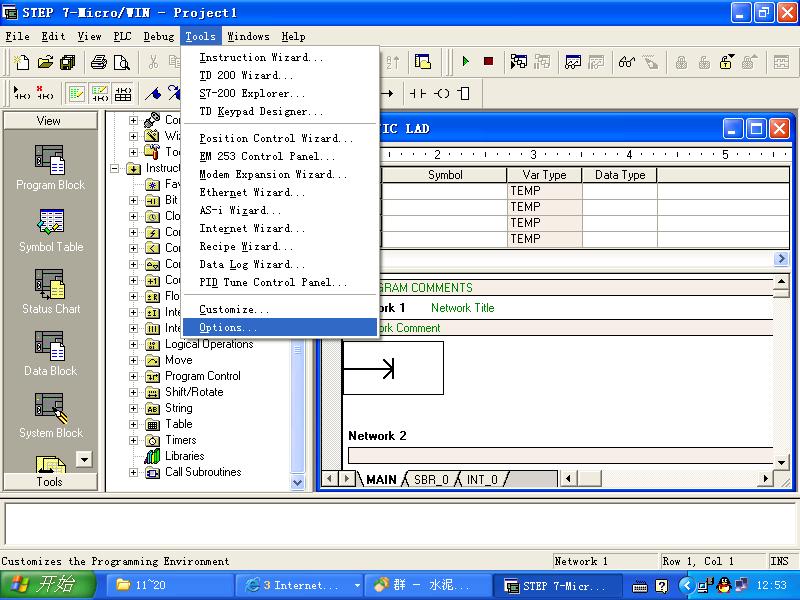Click the Print Preview icon

(121, 62)
